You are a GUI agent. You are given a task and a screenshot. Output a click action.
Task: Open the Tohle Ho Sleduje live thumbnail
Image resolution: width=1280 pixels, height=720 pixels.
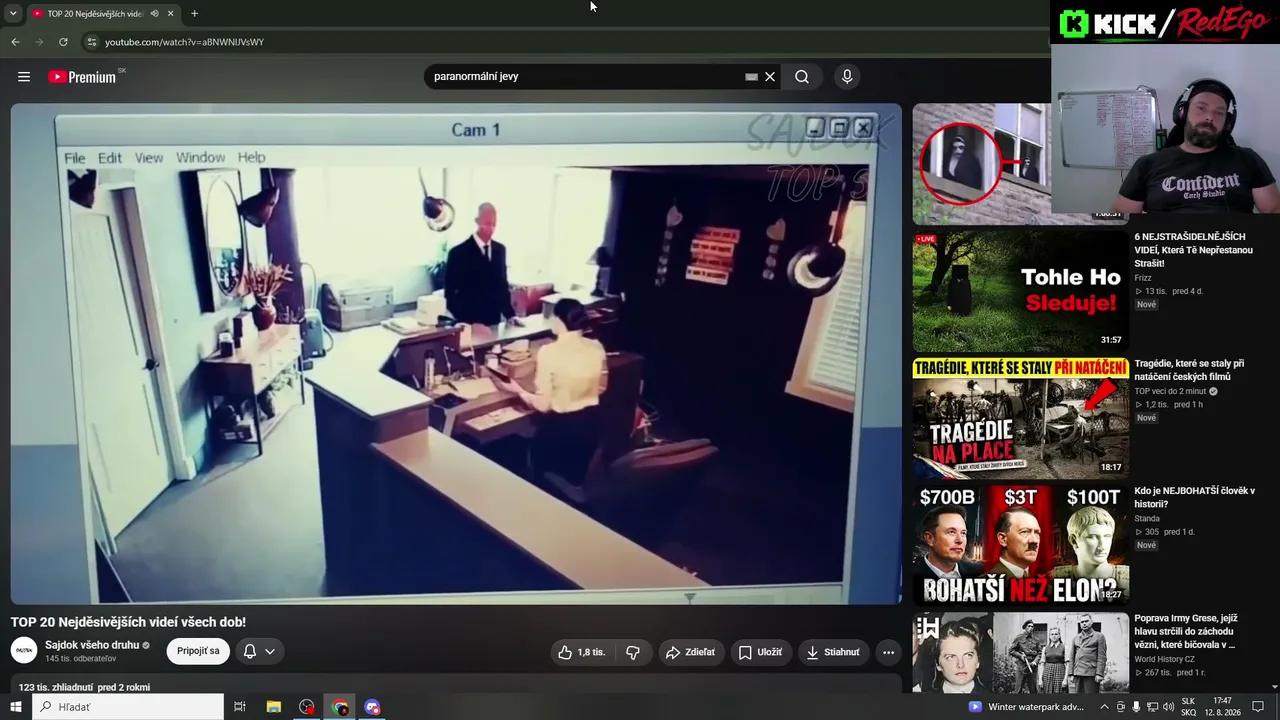(x=1020, y=291)
